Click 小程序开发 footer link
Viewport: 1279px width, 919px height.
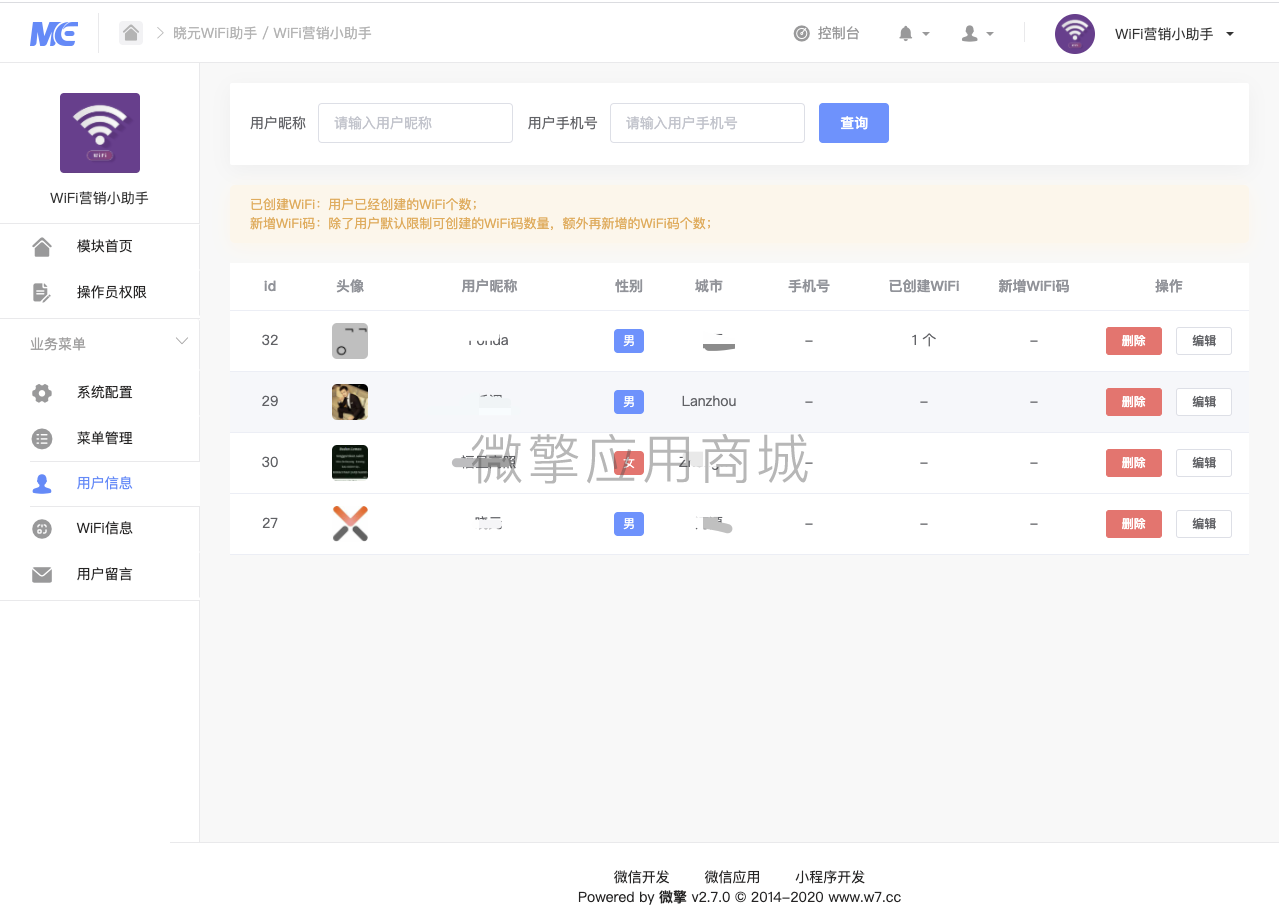(830, 877)
